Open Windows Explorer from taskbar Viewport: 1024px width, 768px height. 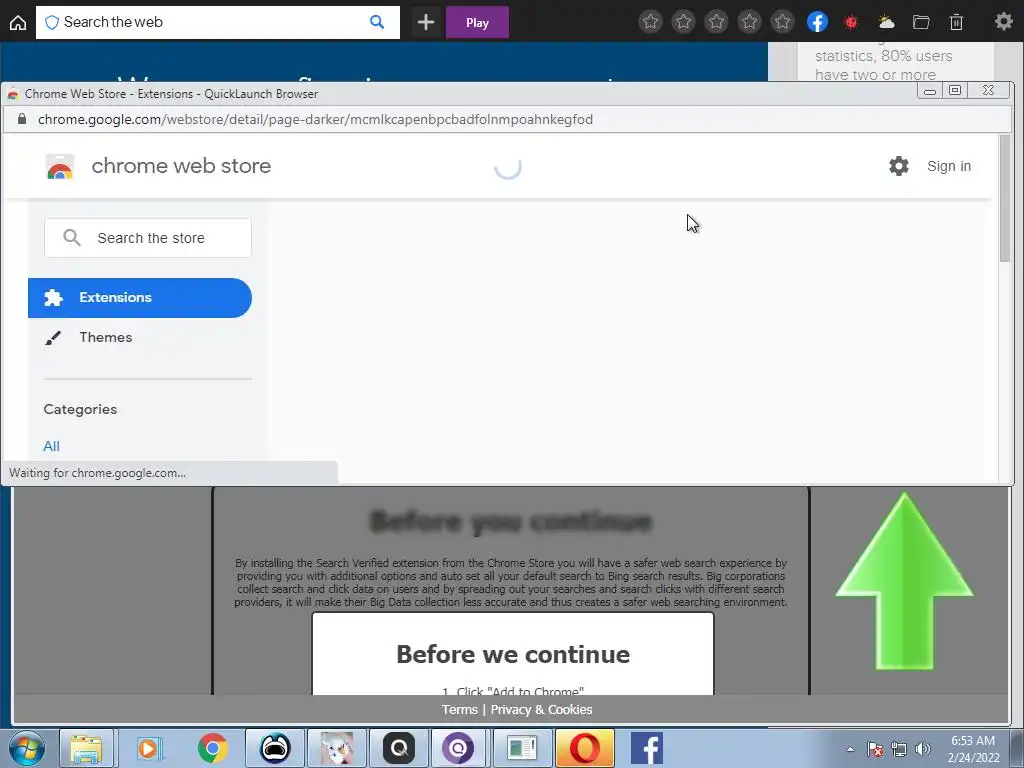coord(86,748)
